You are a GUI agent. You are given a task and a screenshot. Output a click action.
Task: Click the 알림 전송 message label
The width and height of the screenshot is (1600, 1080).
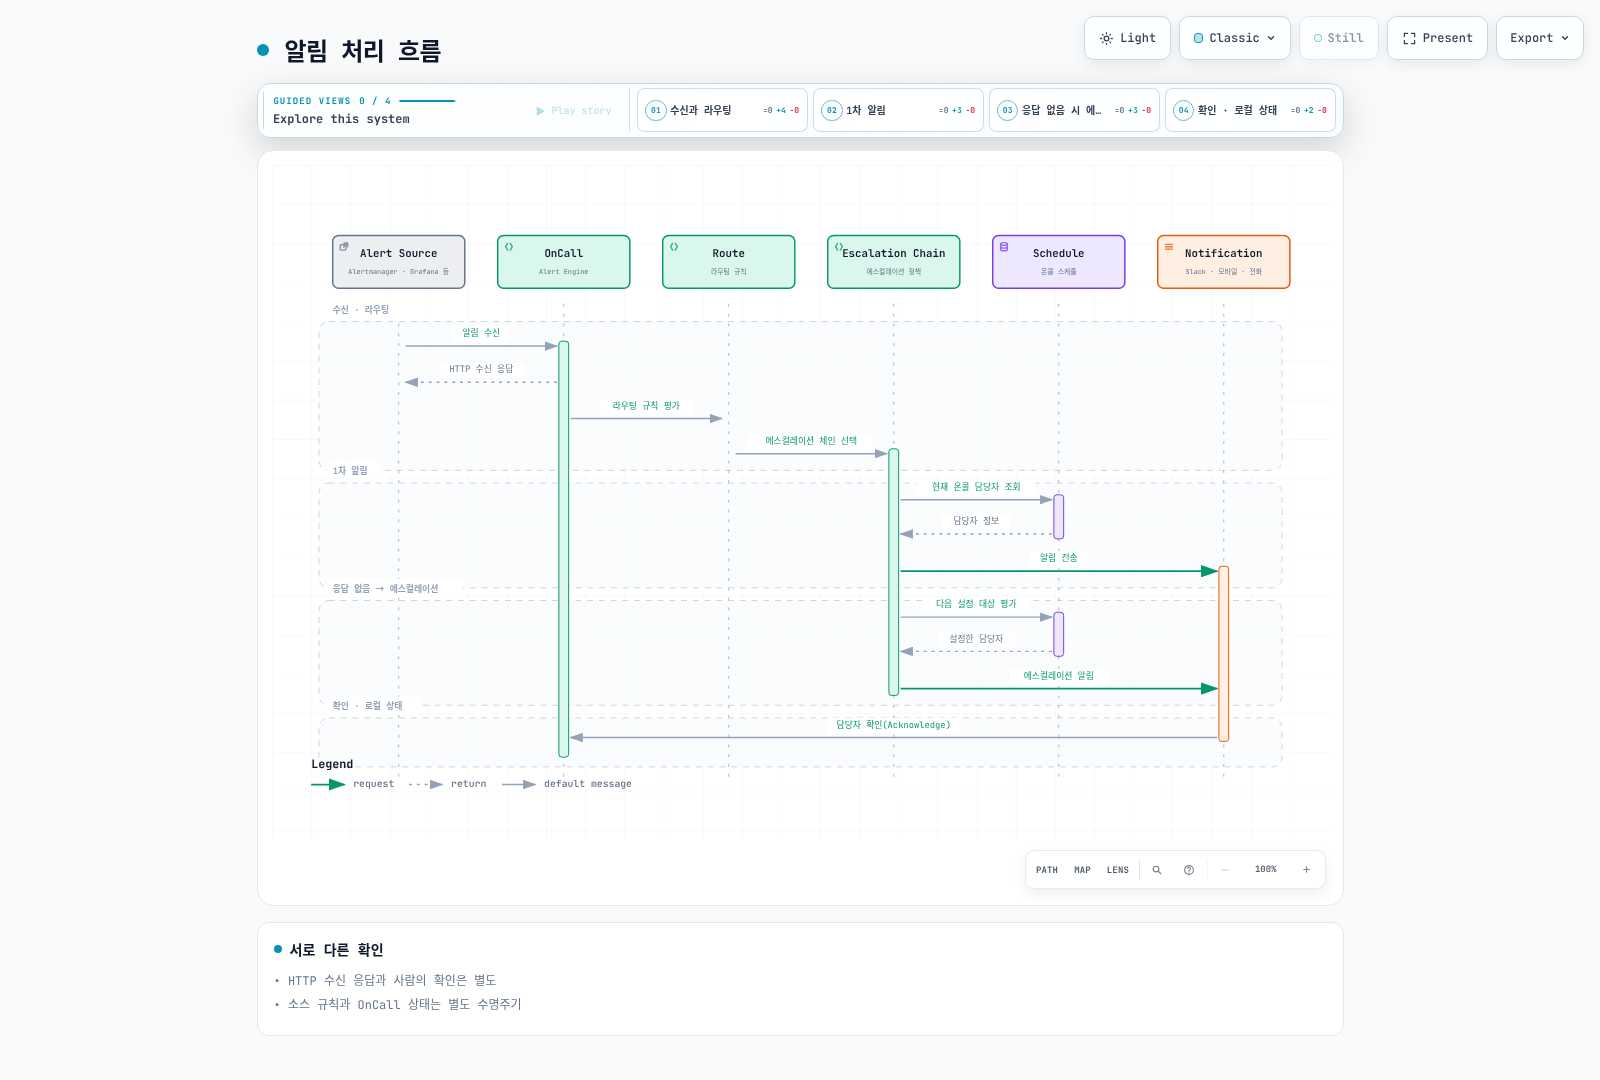point(1059,558)
